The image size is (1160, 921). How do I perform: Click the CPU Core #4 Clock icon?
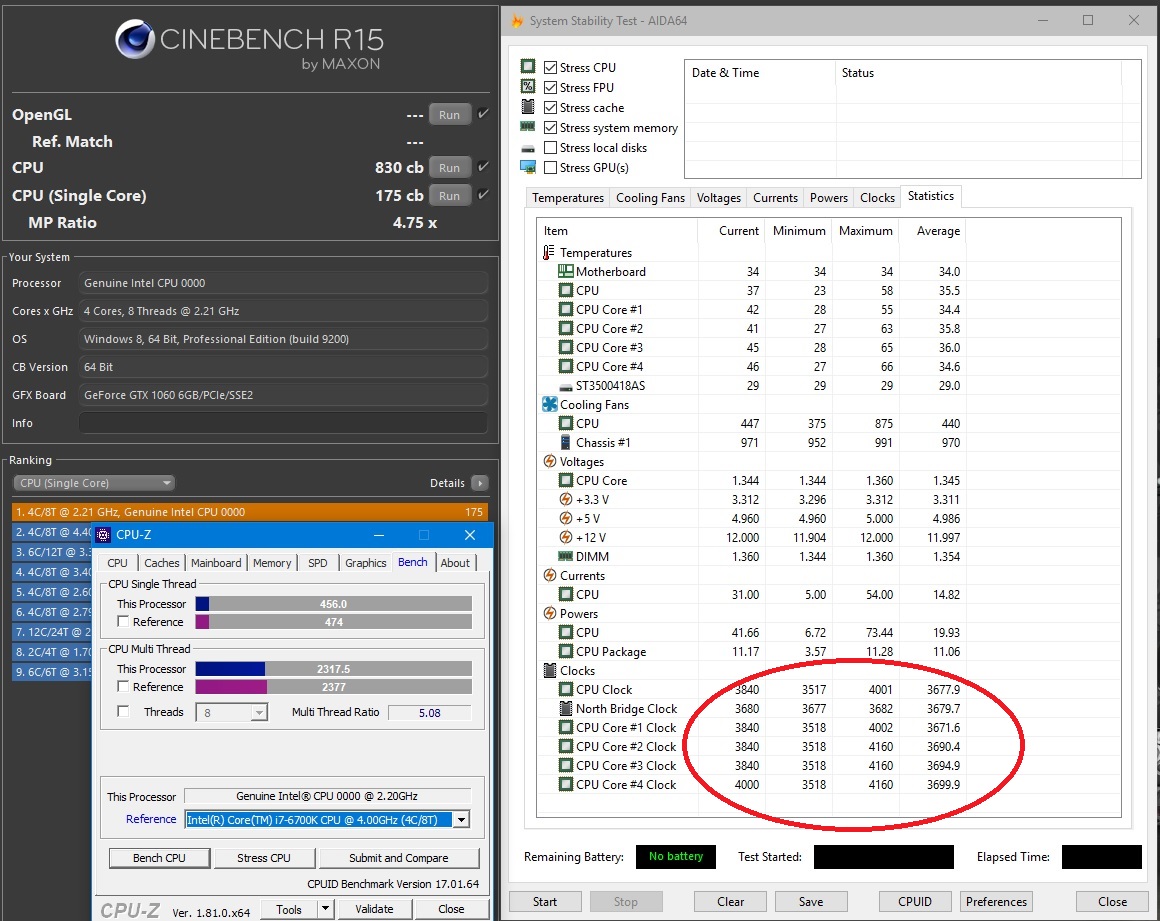click(565, 784)
